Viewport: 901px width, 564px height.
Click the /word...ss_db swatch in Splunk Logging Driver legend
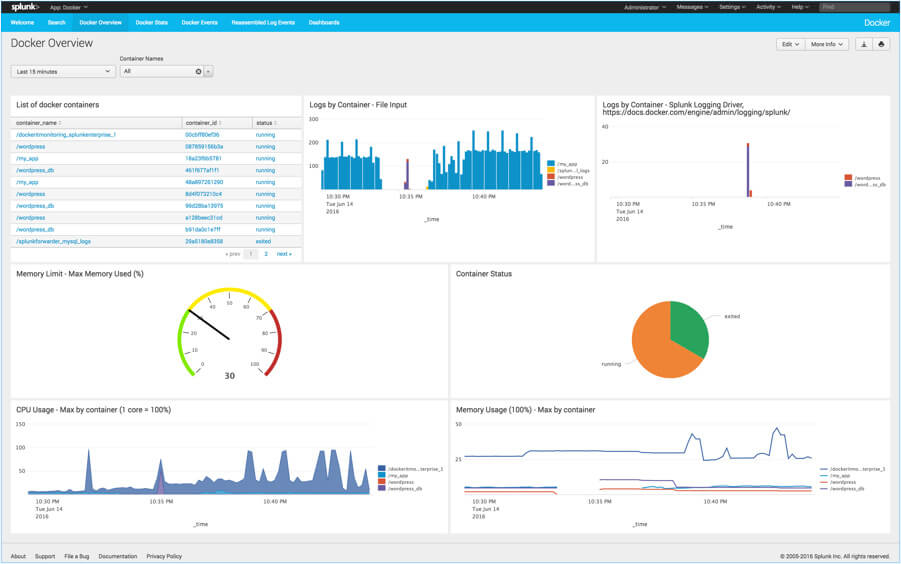[x=848, y=184]
